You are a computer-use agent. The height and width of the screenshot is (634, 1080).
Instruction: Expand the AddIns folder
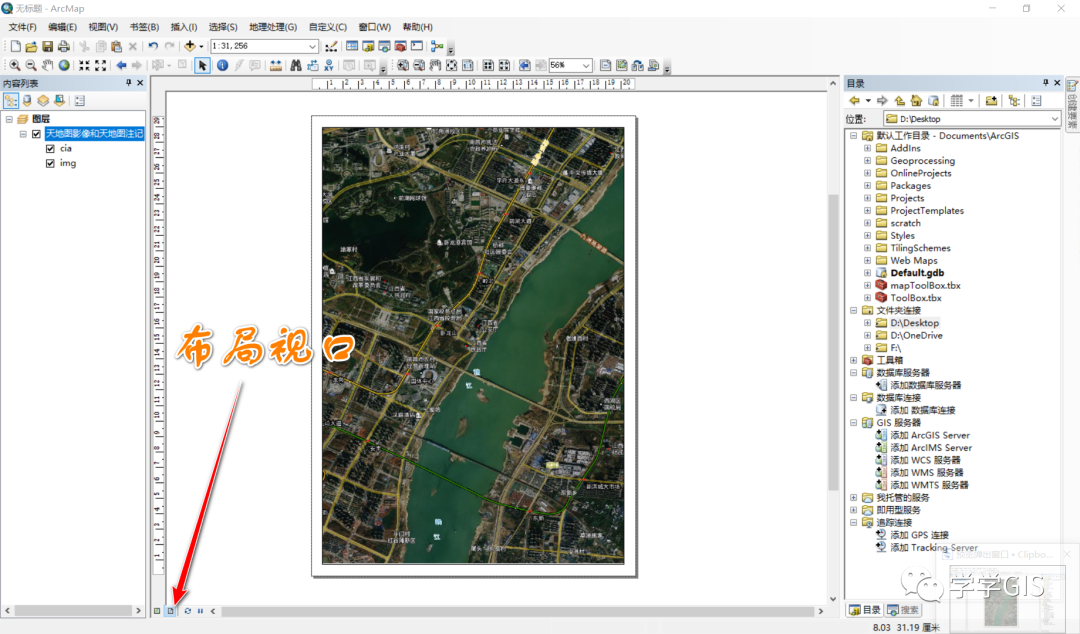(867, 148)
